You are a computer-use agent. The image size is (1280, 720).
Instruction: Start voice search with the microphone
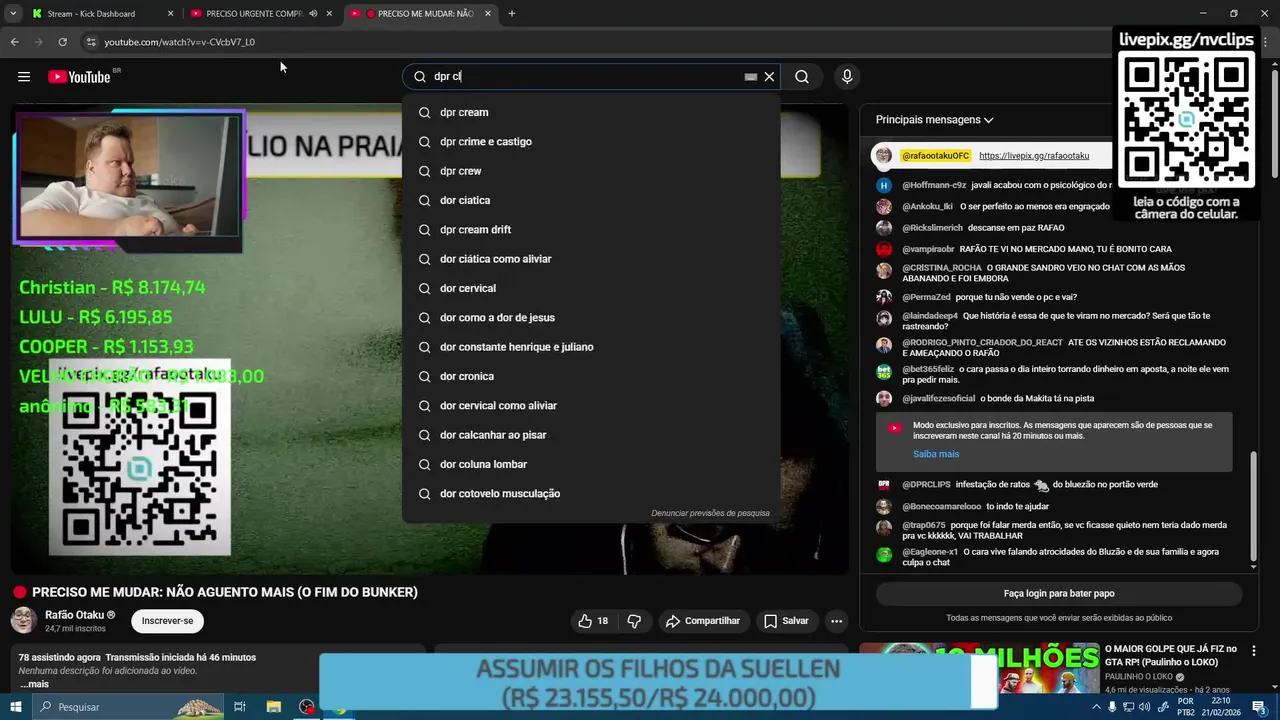pyautogui.click(x=847, y=77)
